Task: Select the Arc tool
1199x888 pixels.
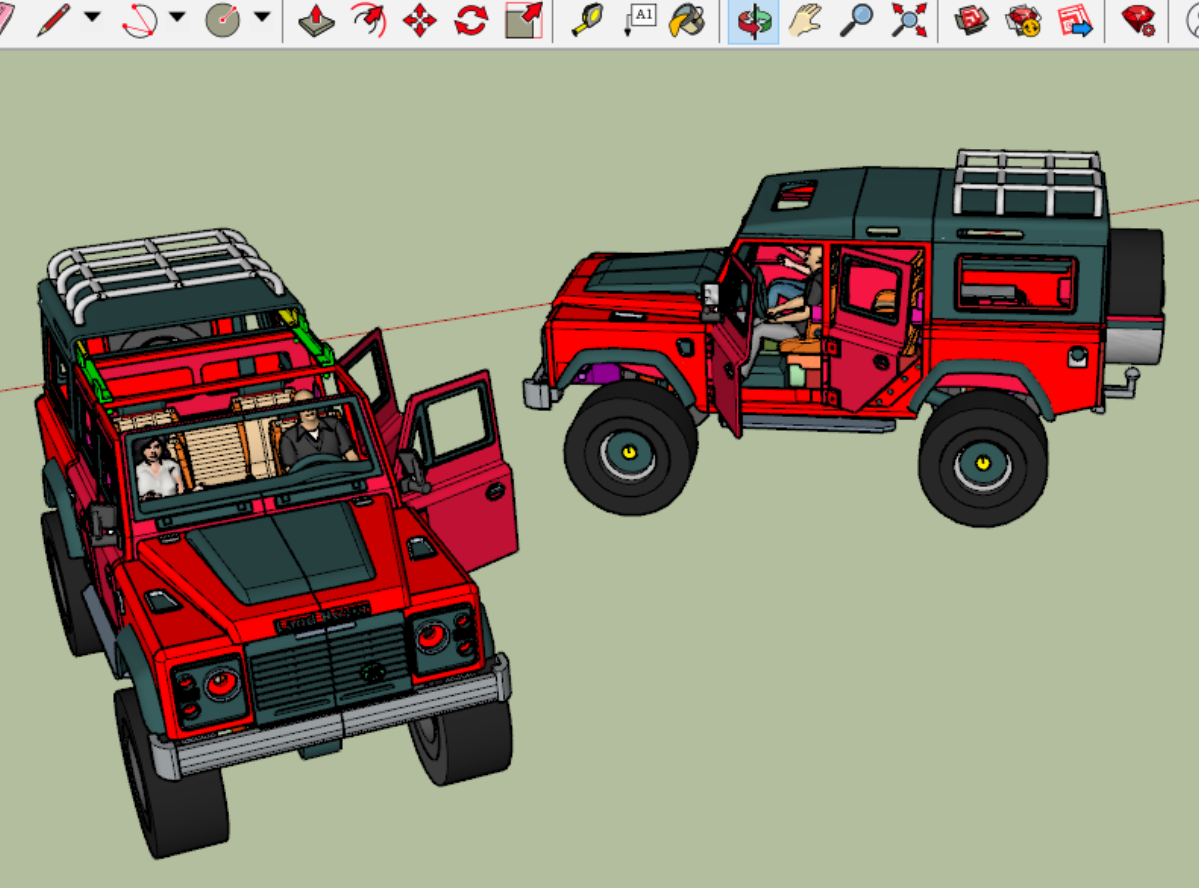Action: tap(139, 19)
